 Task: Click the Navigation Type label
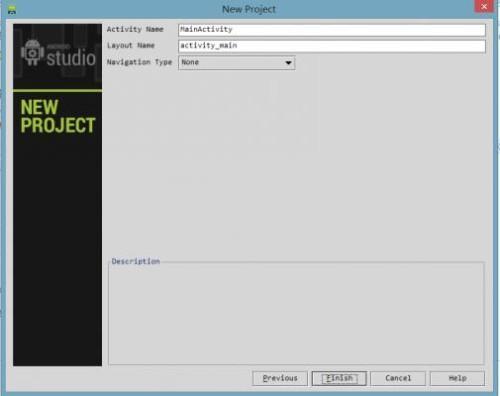point(139,62)
